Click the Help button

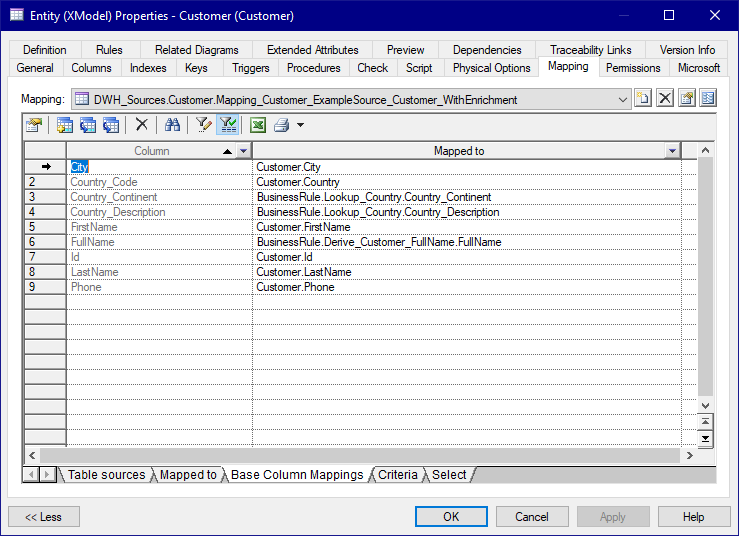[693, 517]
